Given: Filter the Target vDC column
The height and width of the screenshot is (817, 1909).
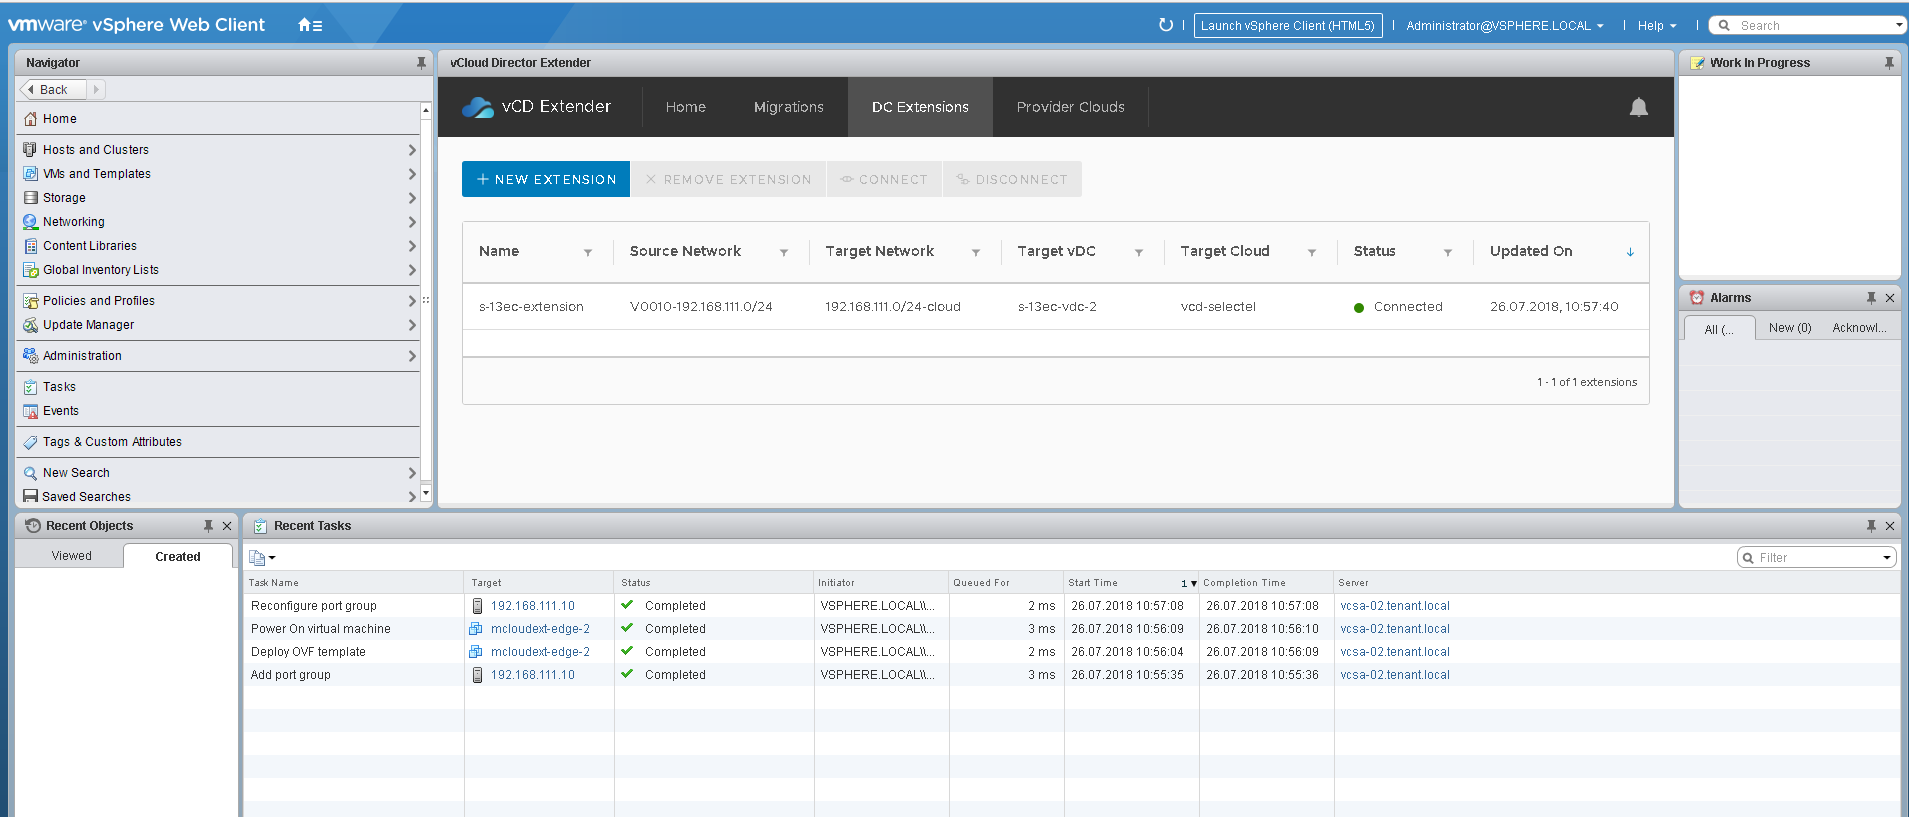Looking at the screenshot, I should [x=1139, y=252].
